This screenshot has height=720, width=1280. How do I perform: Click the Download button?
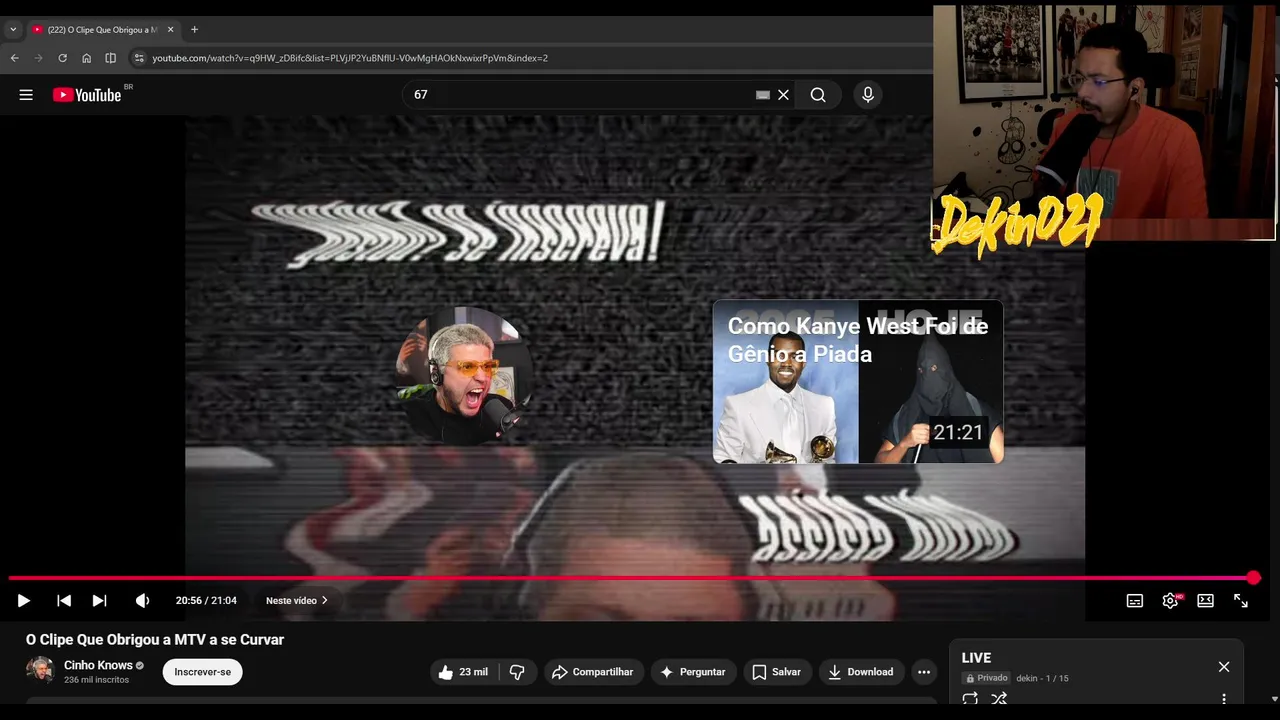(x=861, y=672)
